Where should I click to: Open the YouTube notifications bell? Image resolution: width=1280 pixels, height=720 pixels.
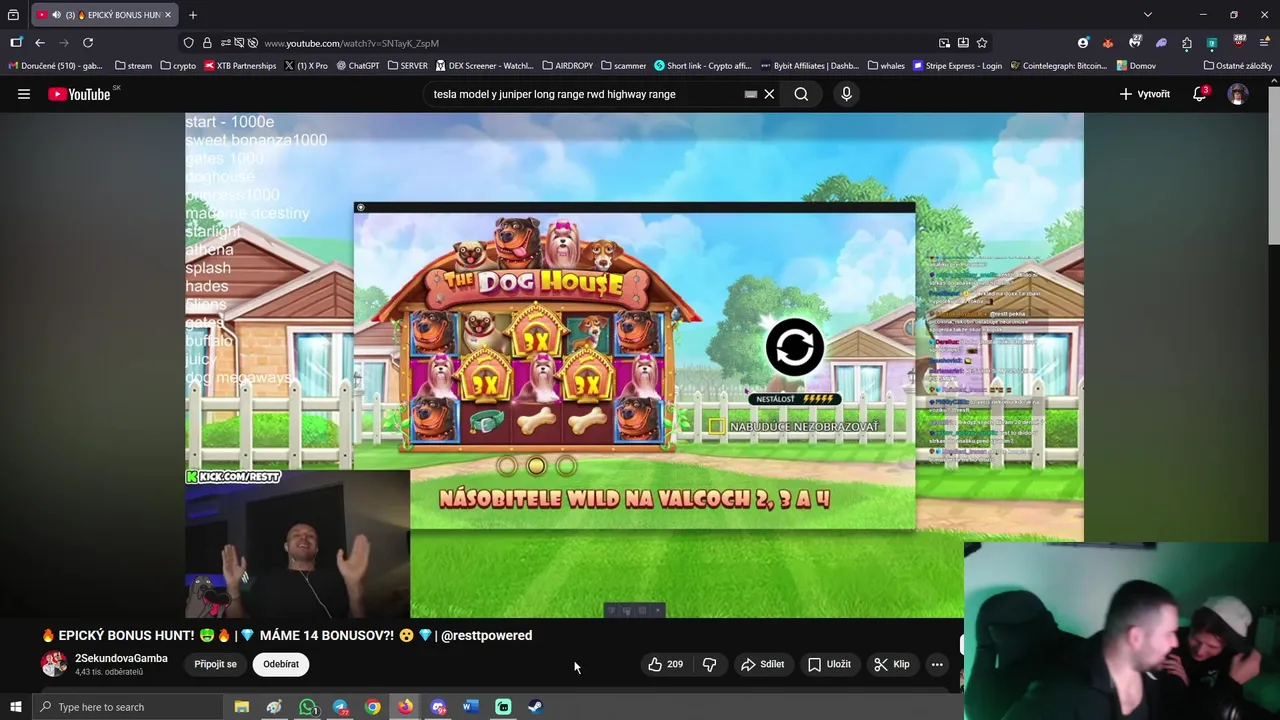click(x=1199, y=94)
